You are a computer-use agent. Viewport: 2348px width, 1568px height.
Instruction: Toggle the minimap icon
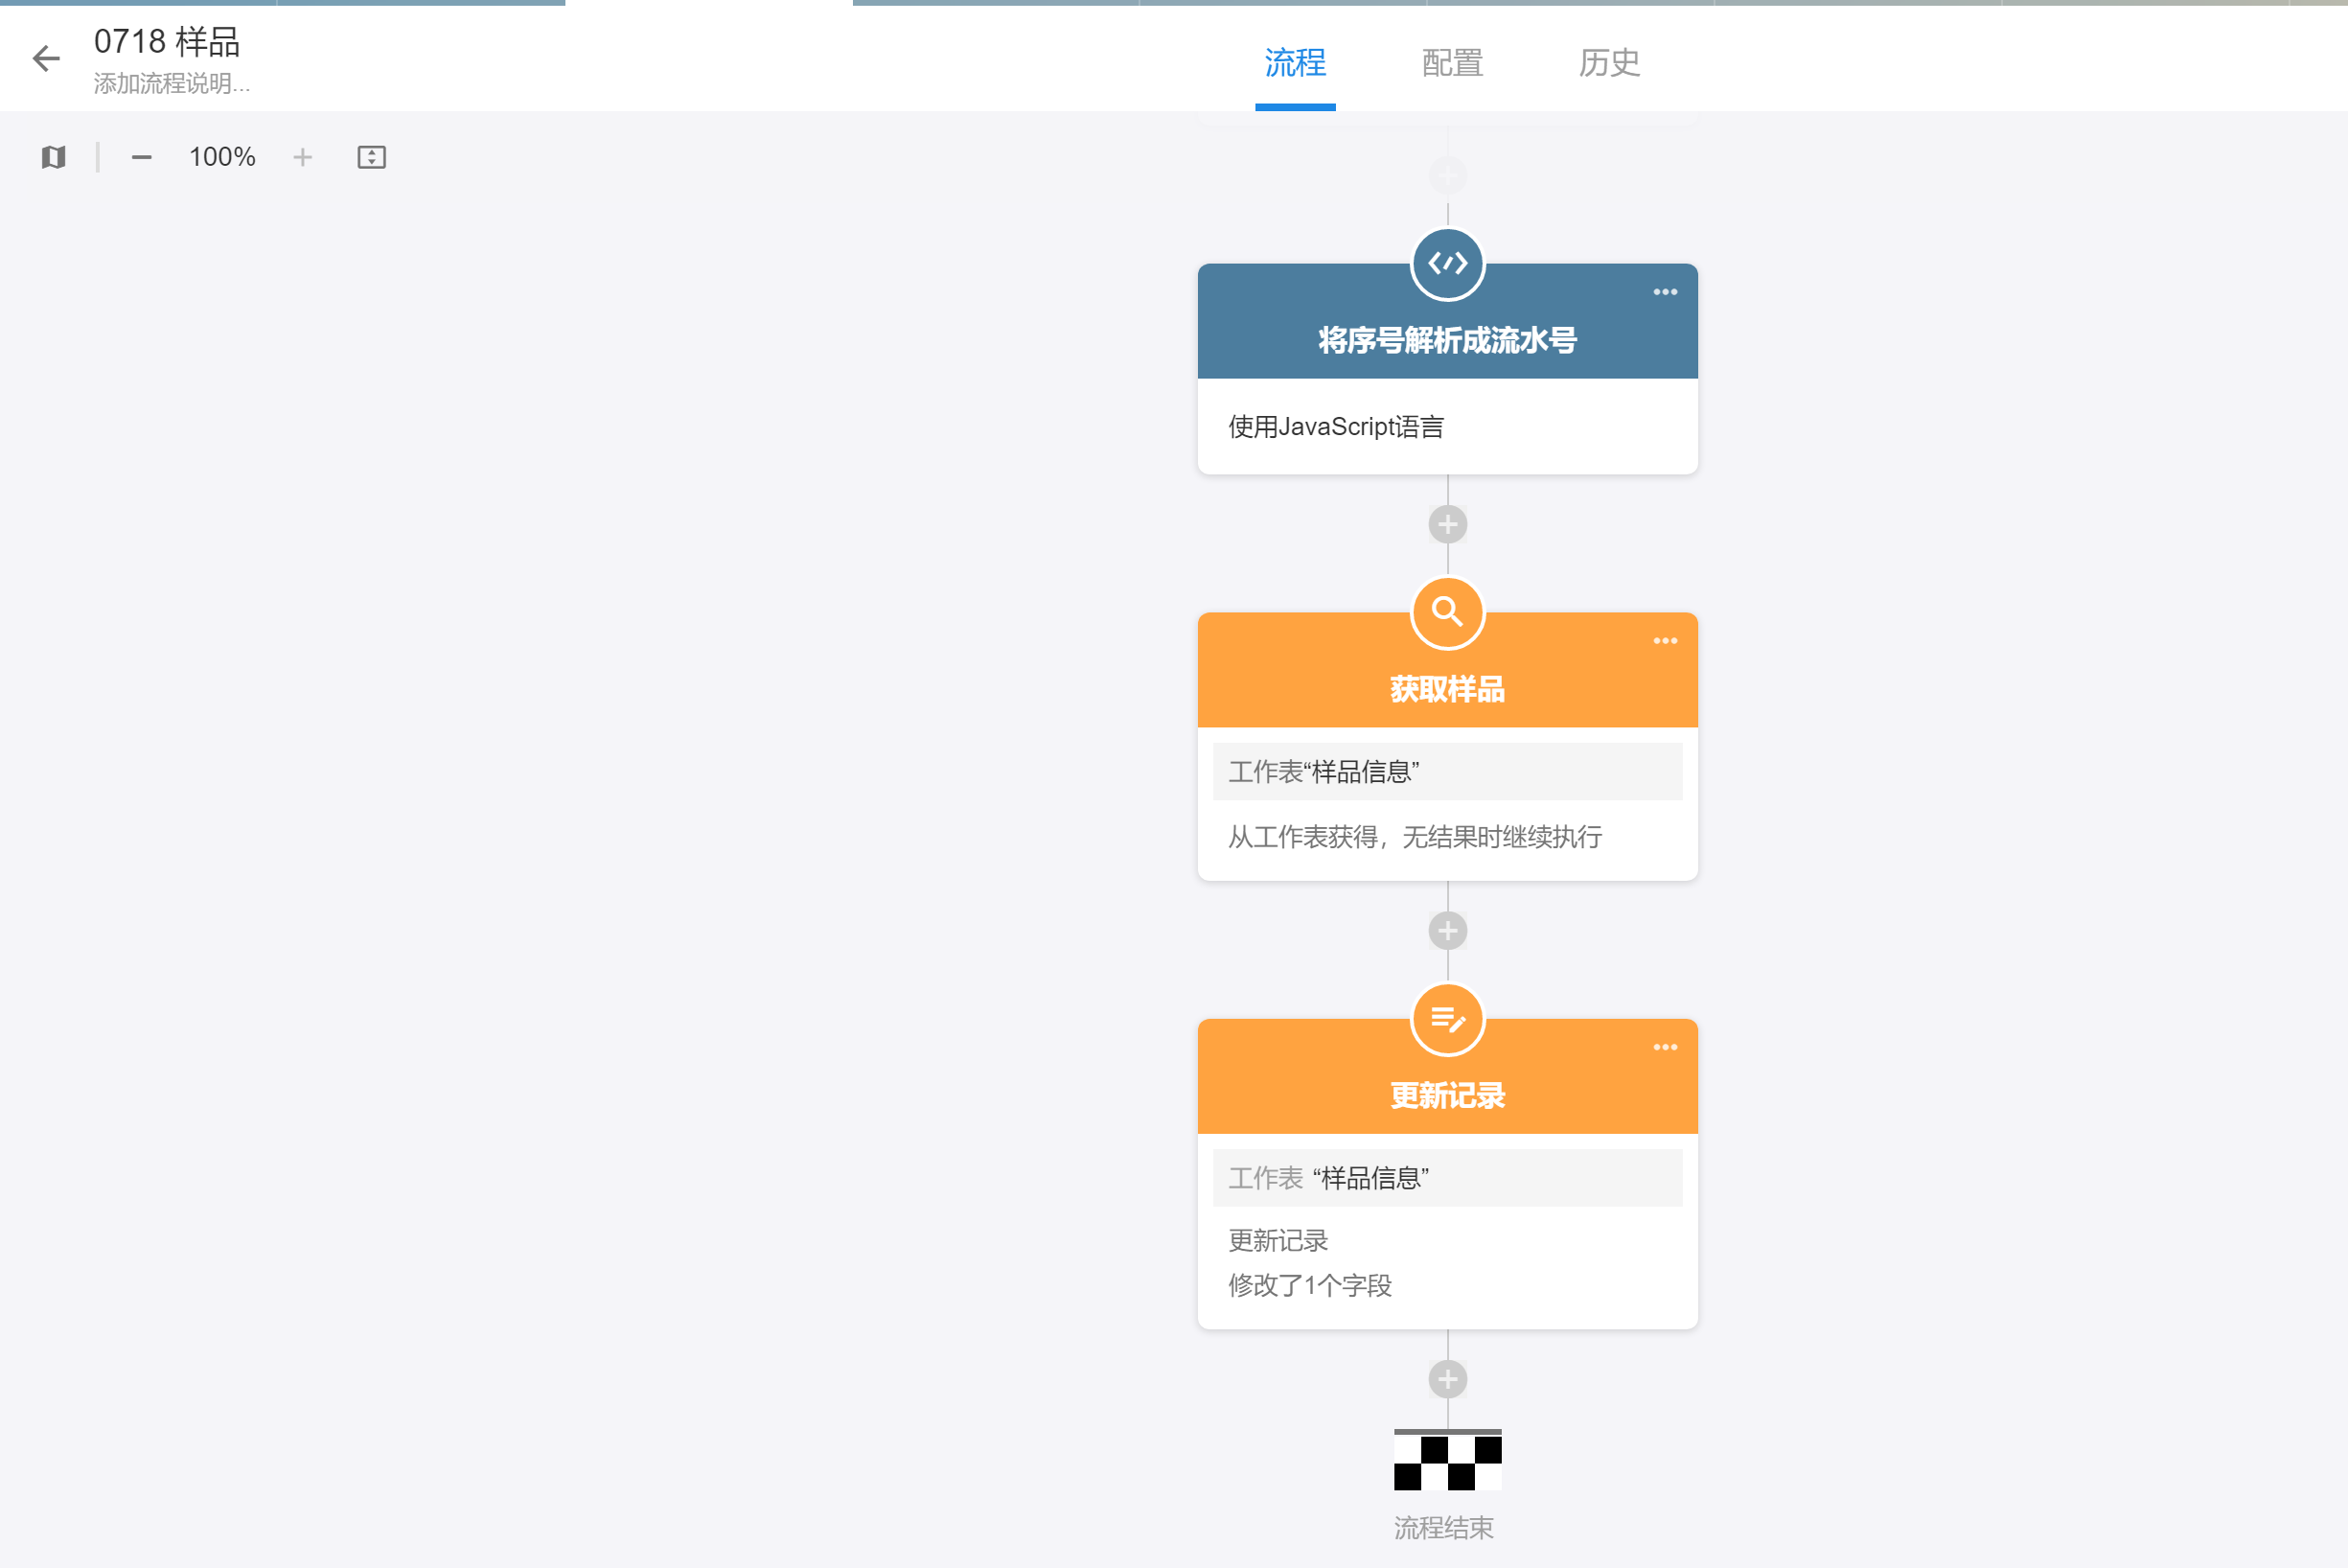tap(54, 157)
